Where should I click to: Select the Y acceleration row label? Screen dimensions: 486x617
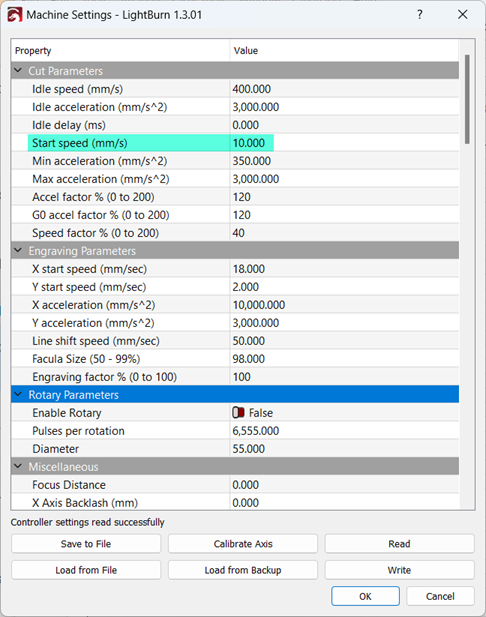[93, 323]
